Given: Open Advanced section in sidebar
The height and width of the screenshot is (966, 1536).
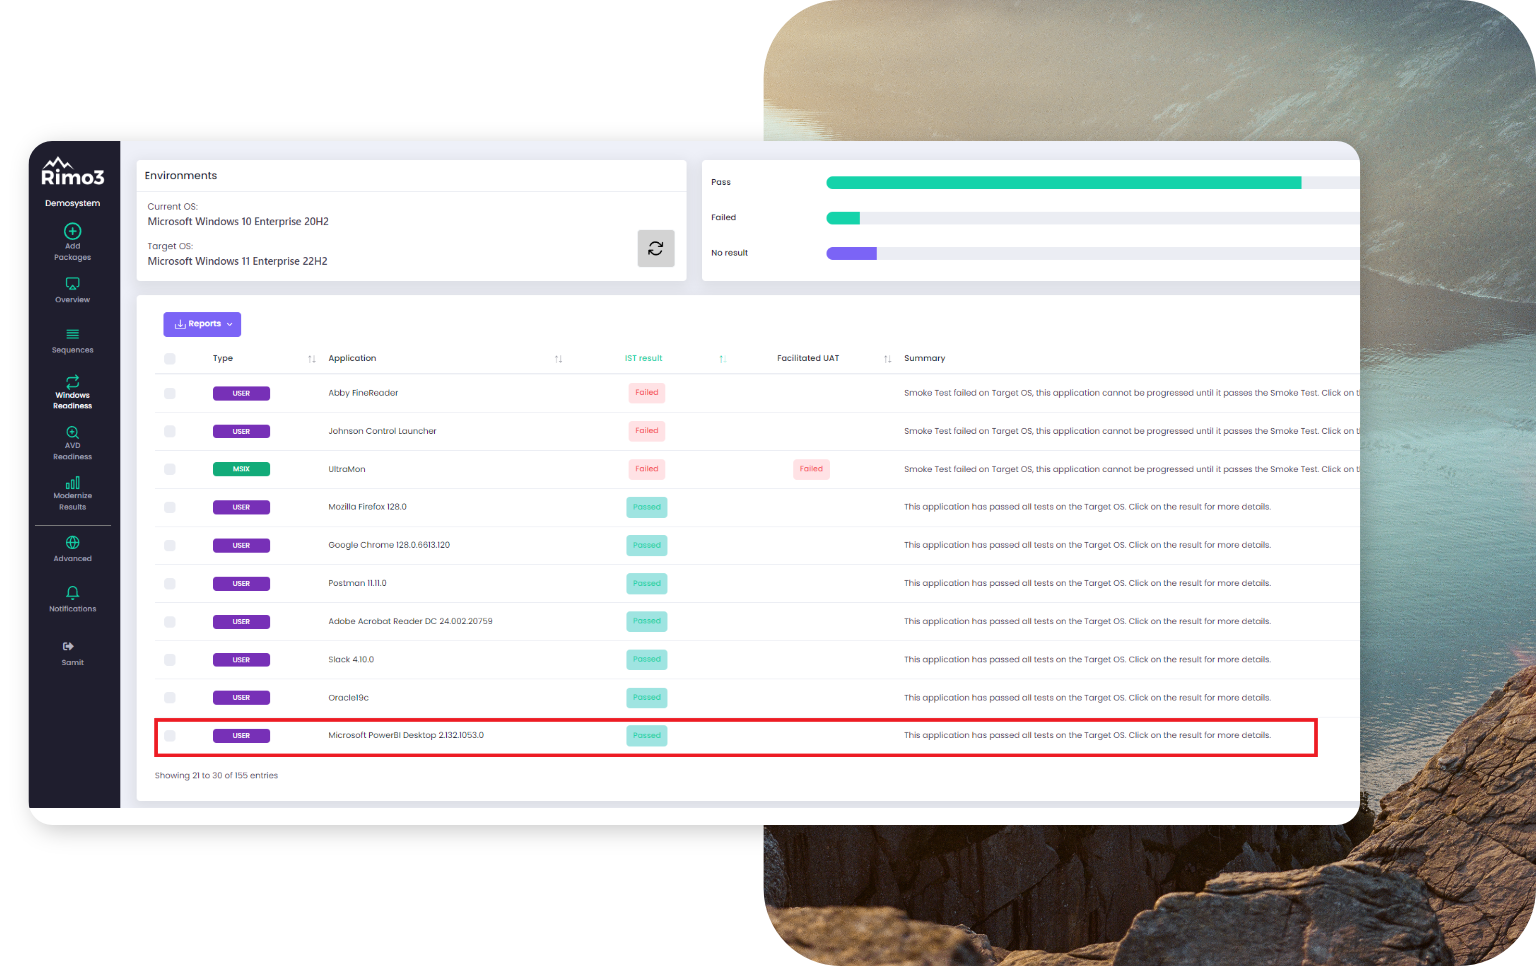Looking at the screenshot, I should click(x=72, y=549).
